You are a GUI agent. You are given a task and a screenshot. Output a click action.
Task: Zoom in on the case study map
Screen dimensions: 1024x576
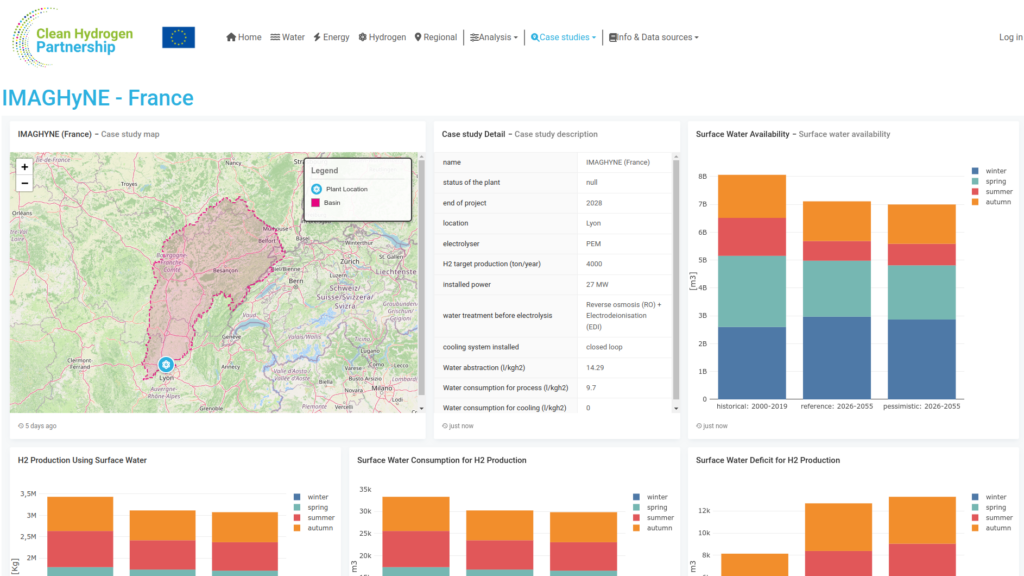[24, 167]
